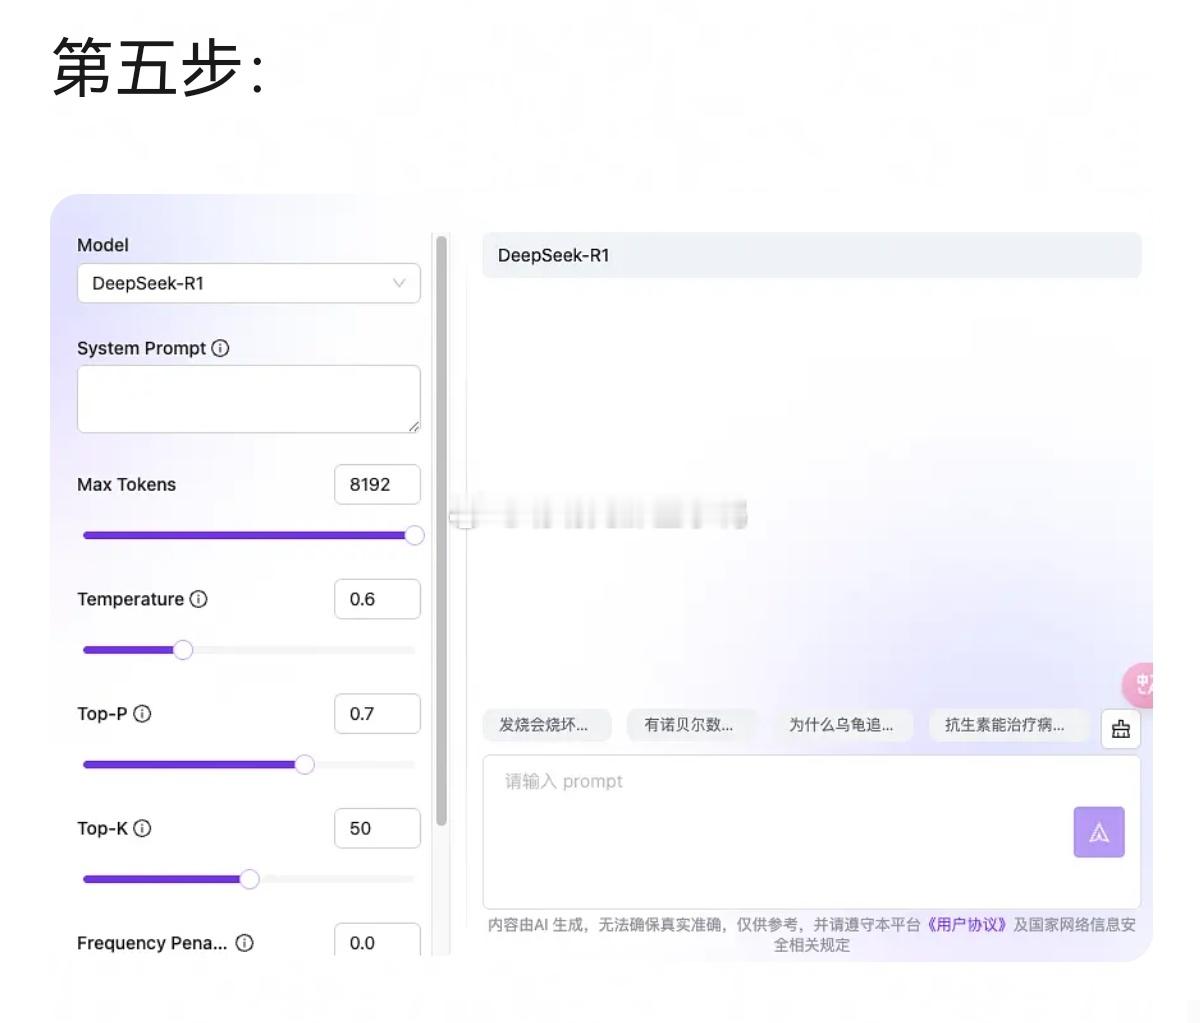1200x1023 pixels.
Task: Click the Top-K info icon
Action: pyautogui.click(x=142, y=828)
